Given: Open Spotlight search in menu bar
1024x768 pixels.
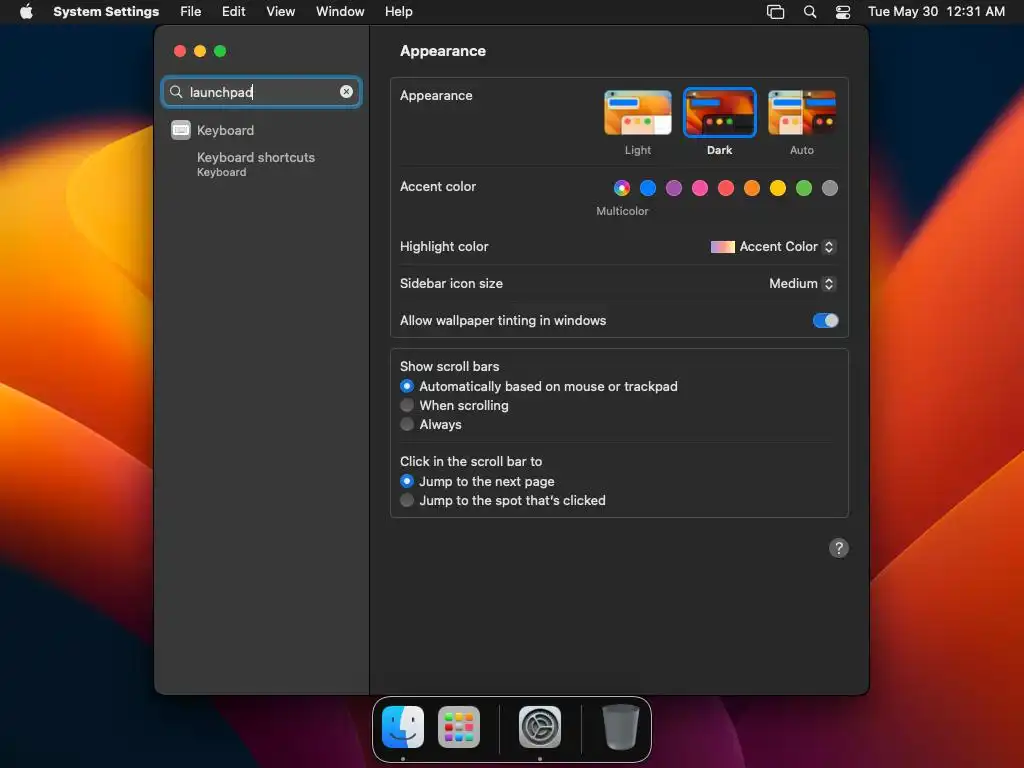Looking at the screenshot, I should point(810,12).
